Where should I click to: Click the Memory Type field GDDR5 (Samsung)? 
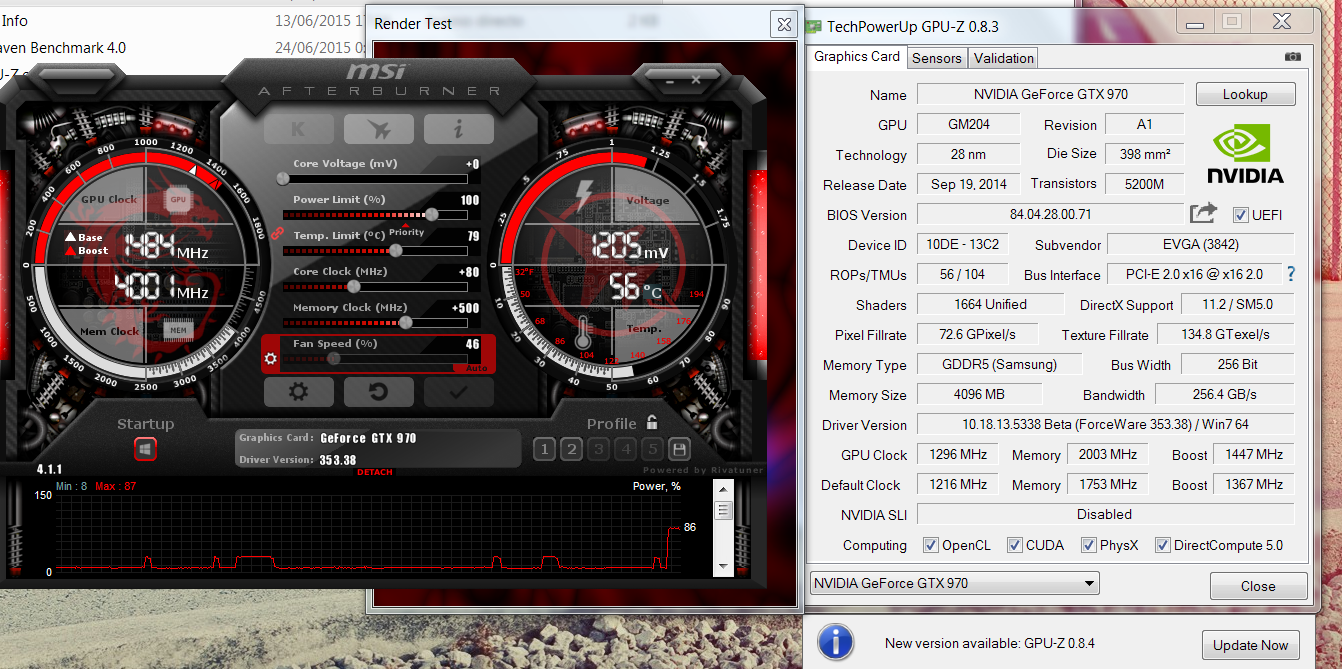pyautogui.click(x=999, y=364)
